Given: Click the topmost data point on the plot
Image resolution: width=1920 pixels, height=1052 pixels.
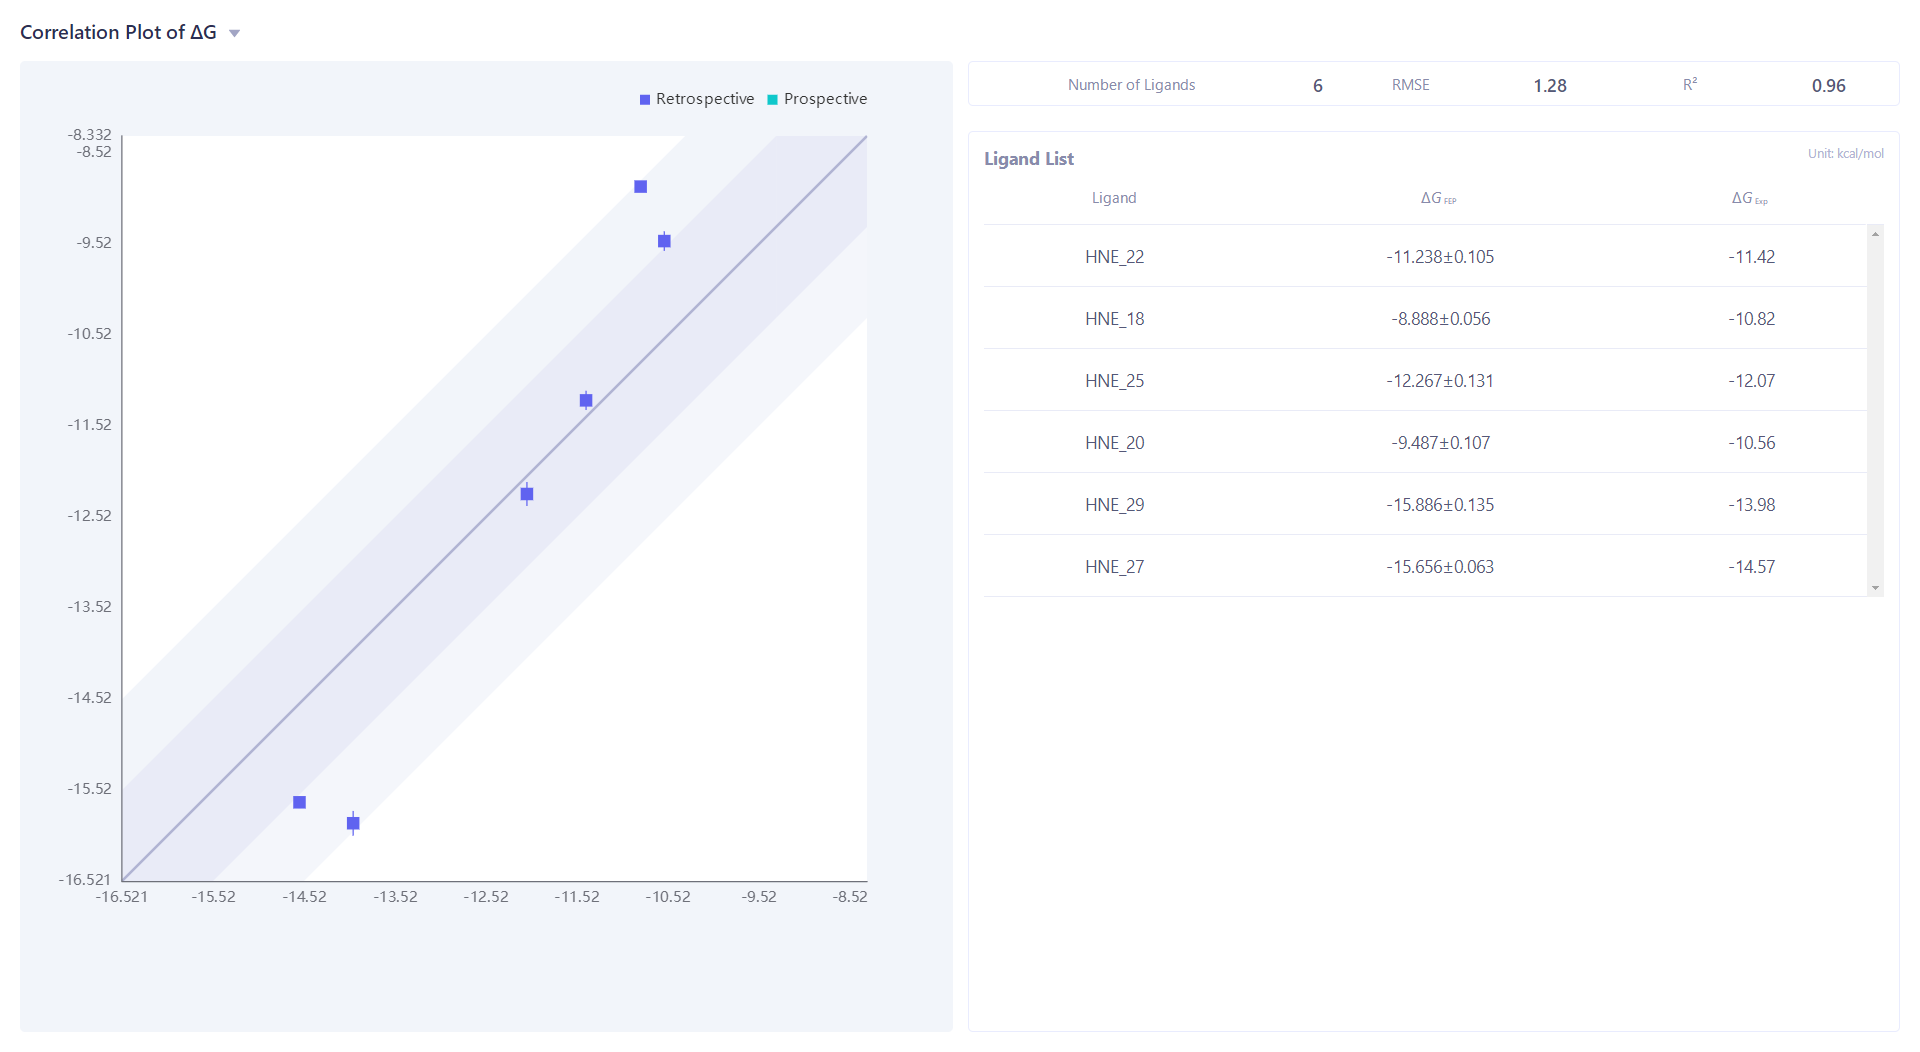Looking at the screenshot, I should [x=641, y=187].
